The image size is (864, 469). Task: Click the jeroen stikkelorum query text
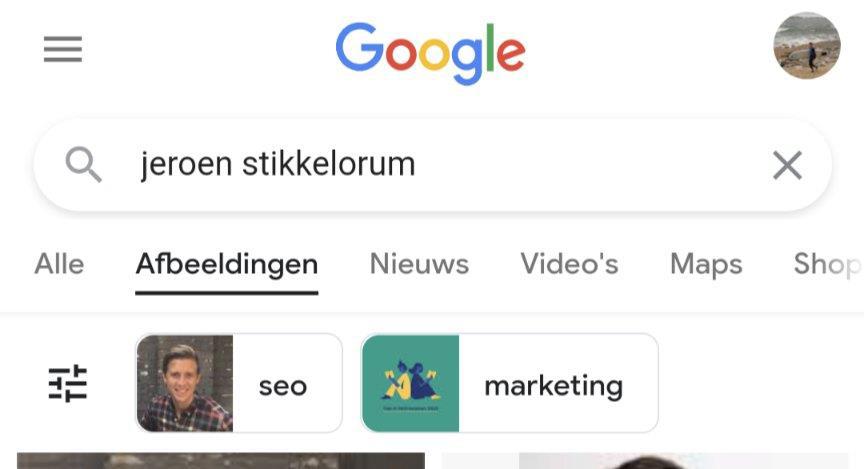tap(278, 164)
